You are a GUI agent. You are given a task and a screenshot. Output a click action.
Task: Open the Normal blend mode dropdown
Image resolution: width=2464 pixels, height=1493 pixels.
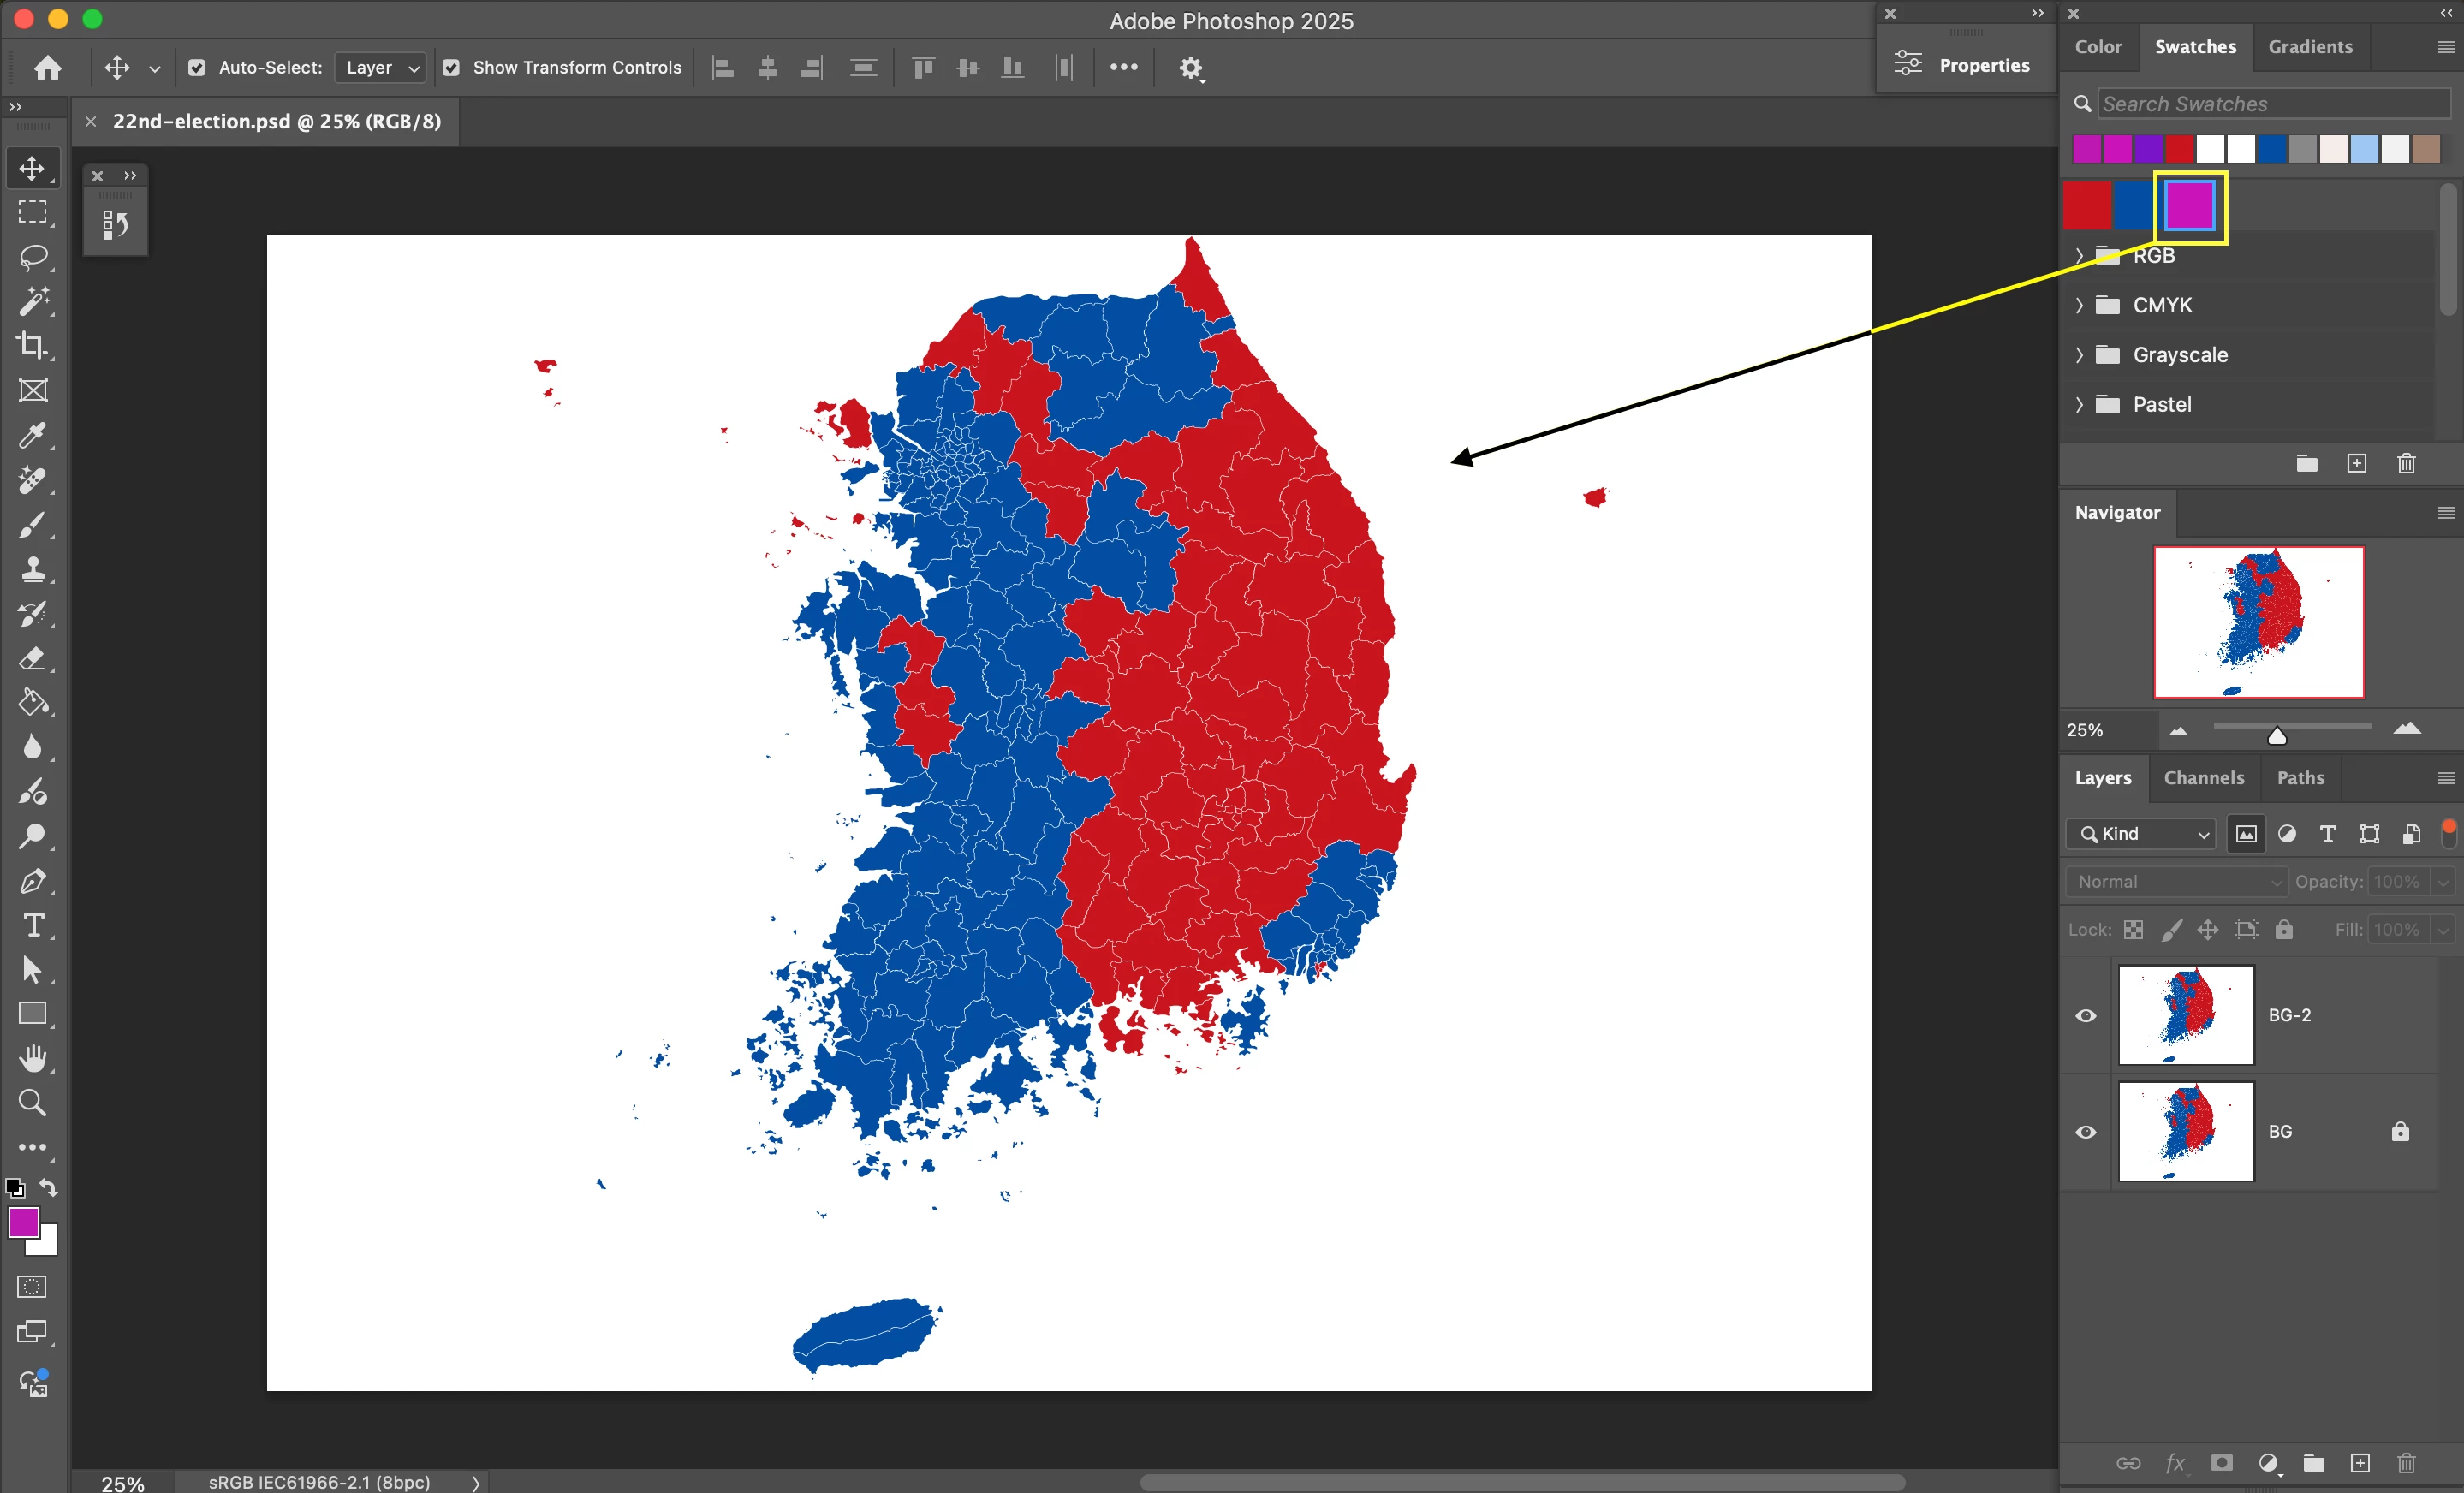click(x=2176, y=882)
